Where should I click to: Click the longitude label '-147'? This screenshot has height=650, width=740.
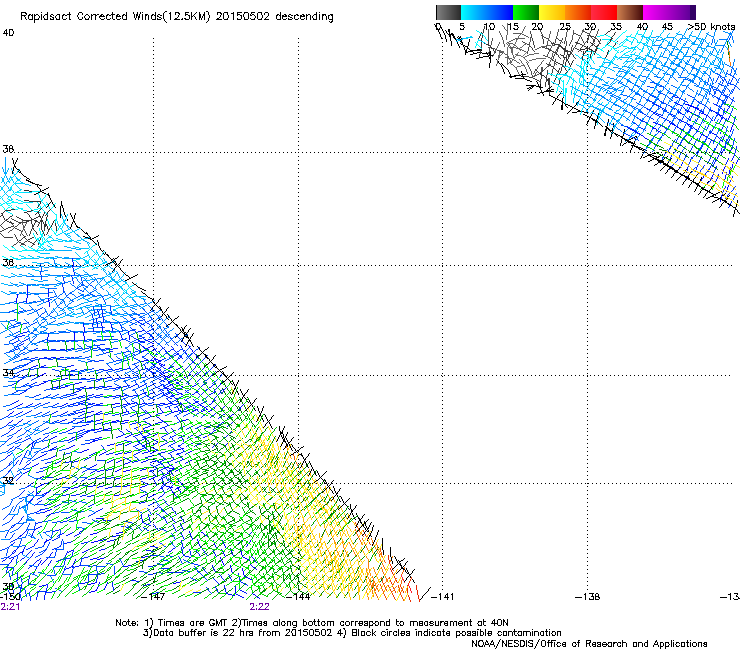point(153,597)
